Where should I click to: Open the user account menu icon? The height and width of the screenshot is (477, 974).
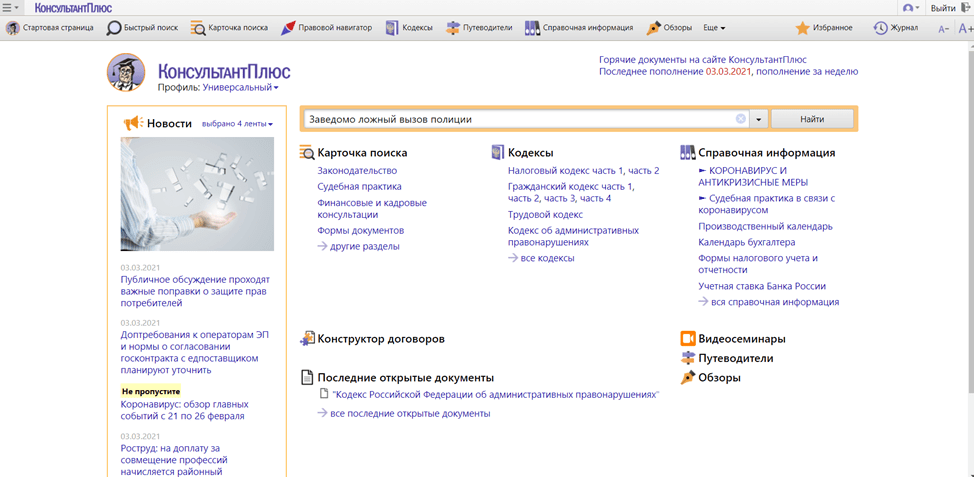pyautogui.click(x=911, y=7)
